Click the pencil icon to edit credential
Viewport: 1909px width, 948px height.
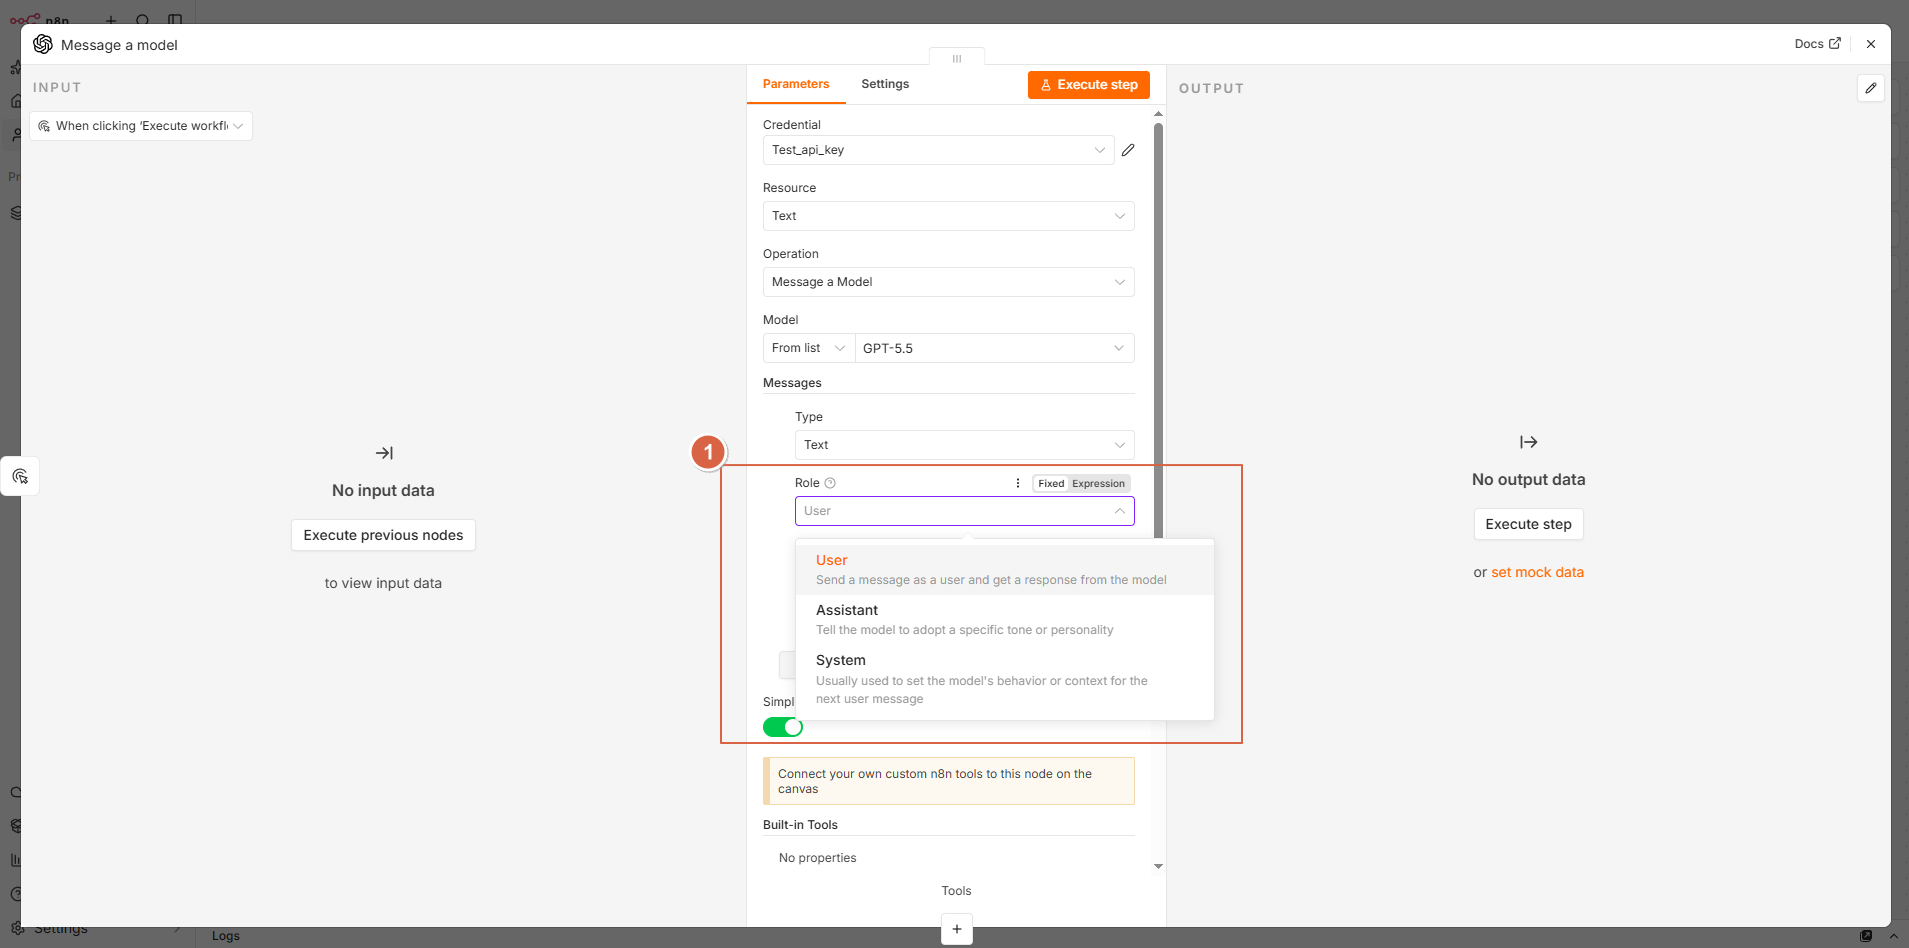tap(1128, 150)
